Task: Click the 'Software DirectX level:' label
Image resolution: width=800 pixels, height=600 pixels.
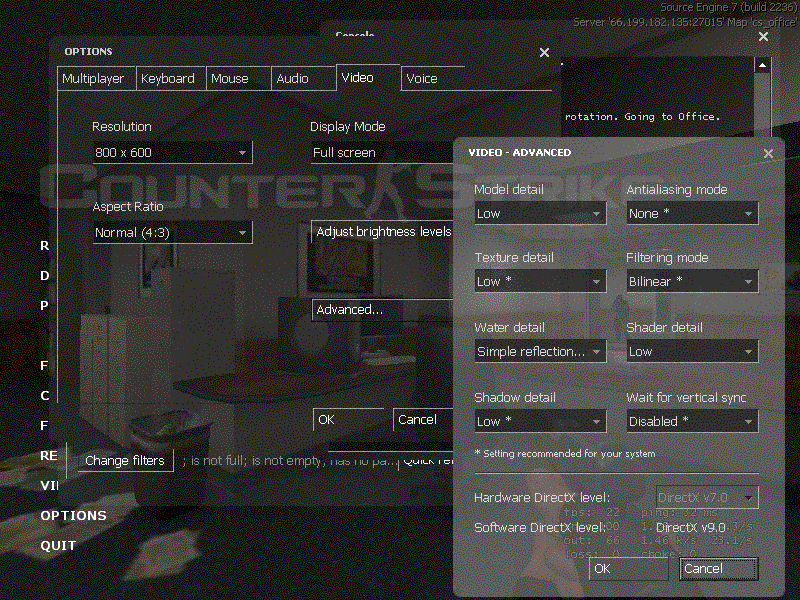Action: (x=540, y=528)
